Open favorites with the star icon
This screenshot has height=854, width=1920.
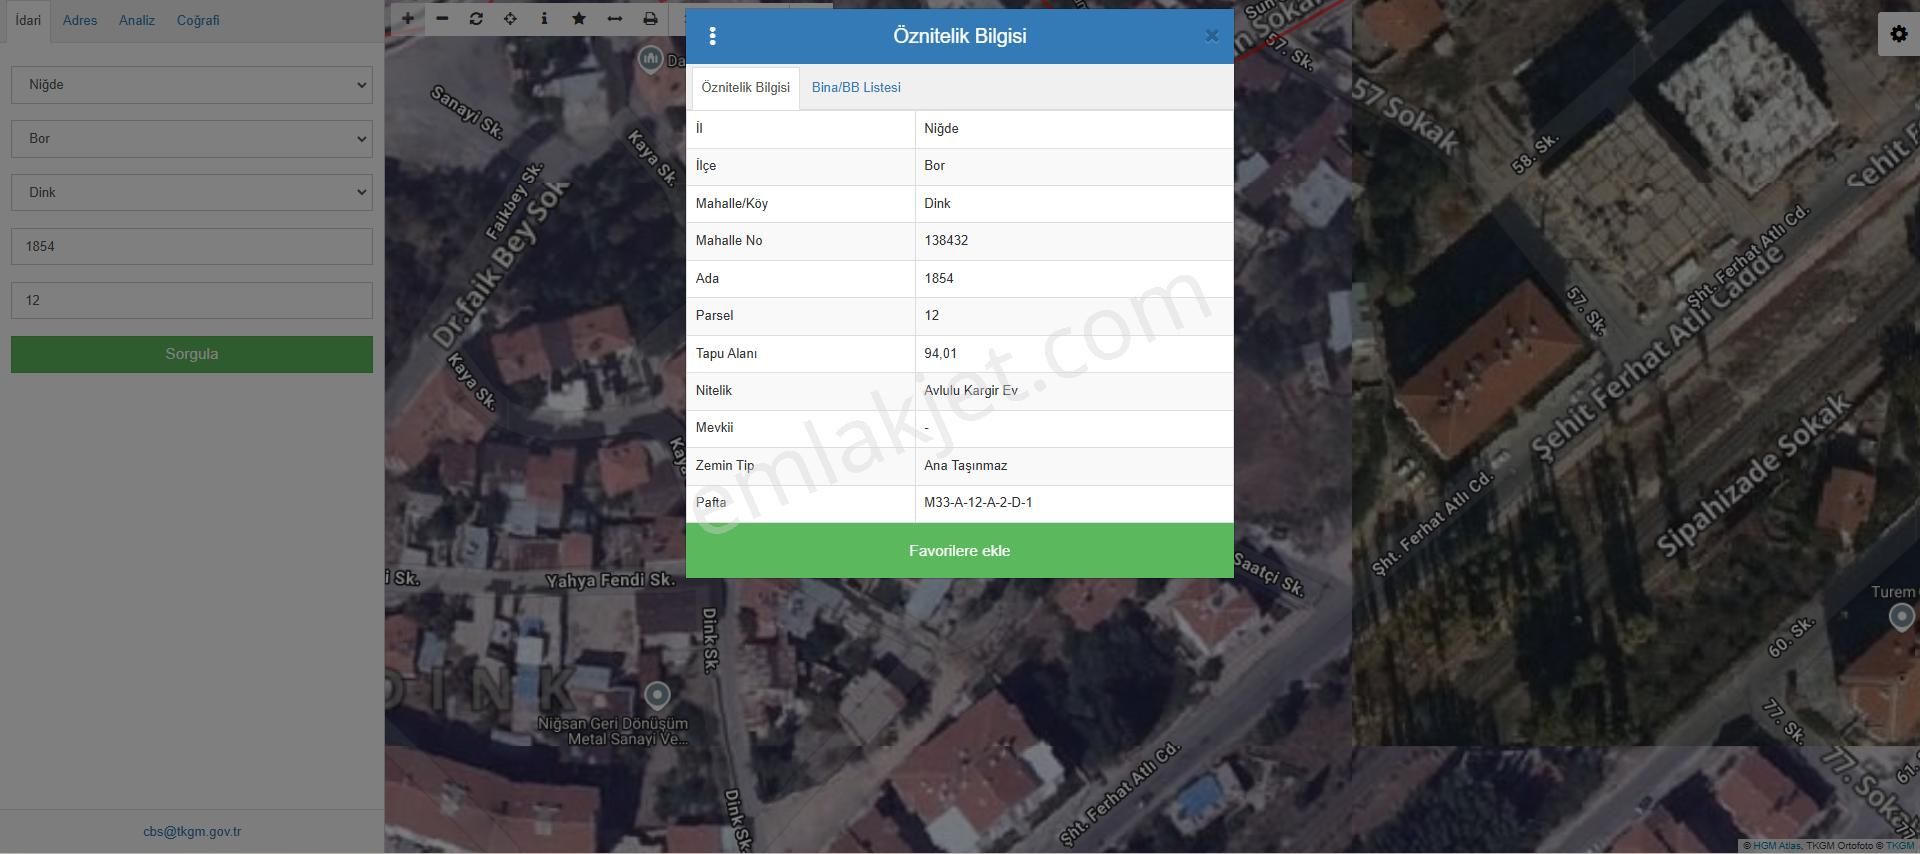(579, 19)
